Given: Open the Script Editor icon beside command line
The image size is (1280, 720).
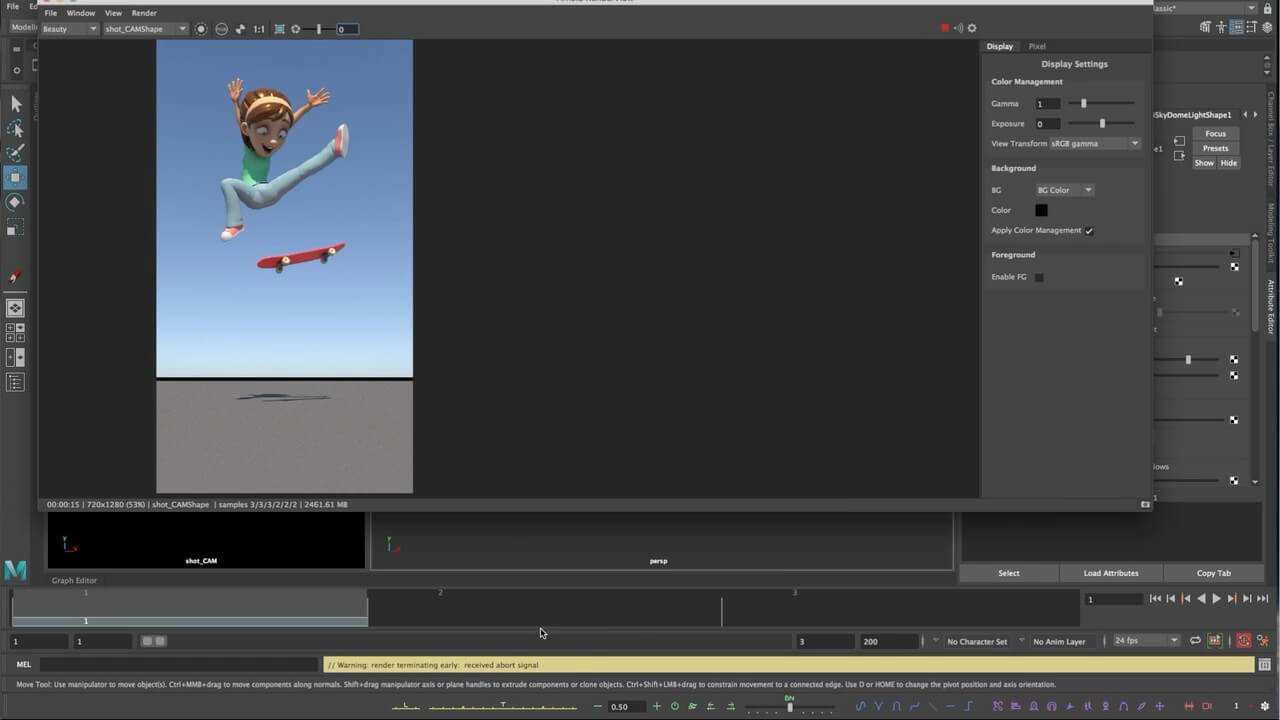Looking at the screenshot, I should pyautogui.click(x=1265, y=664).
